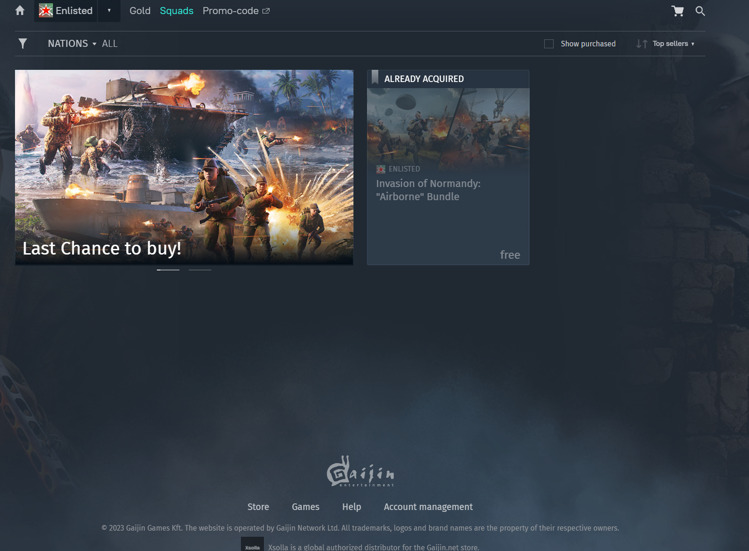
Task: Open the NATIONS filter dropdown
Action: pos(72,44)
